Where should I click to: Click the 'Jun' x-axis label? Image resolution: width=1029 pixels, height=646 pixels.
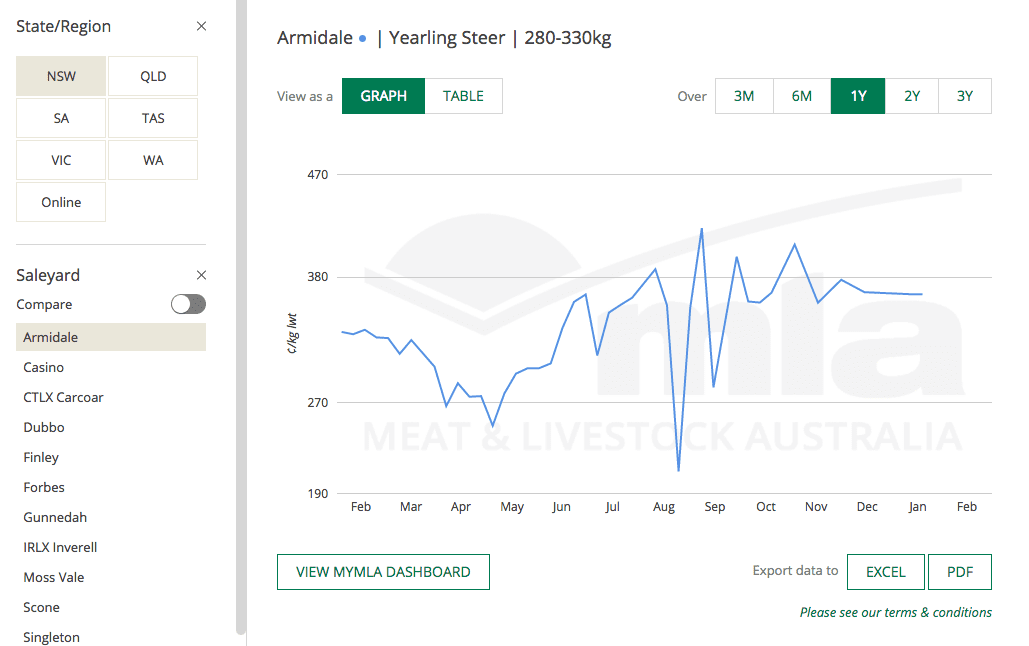pyautogui.click(x=561, y=507)
